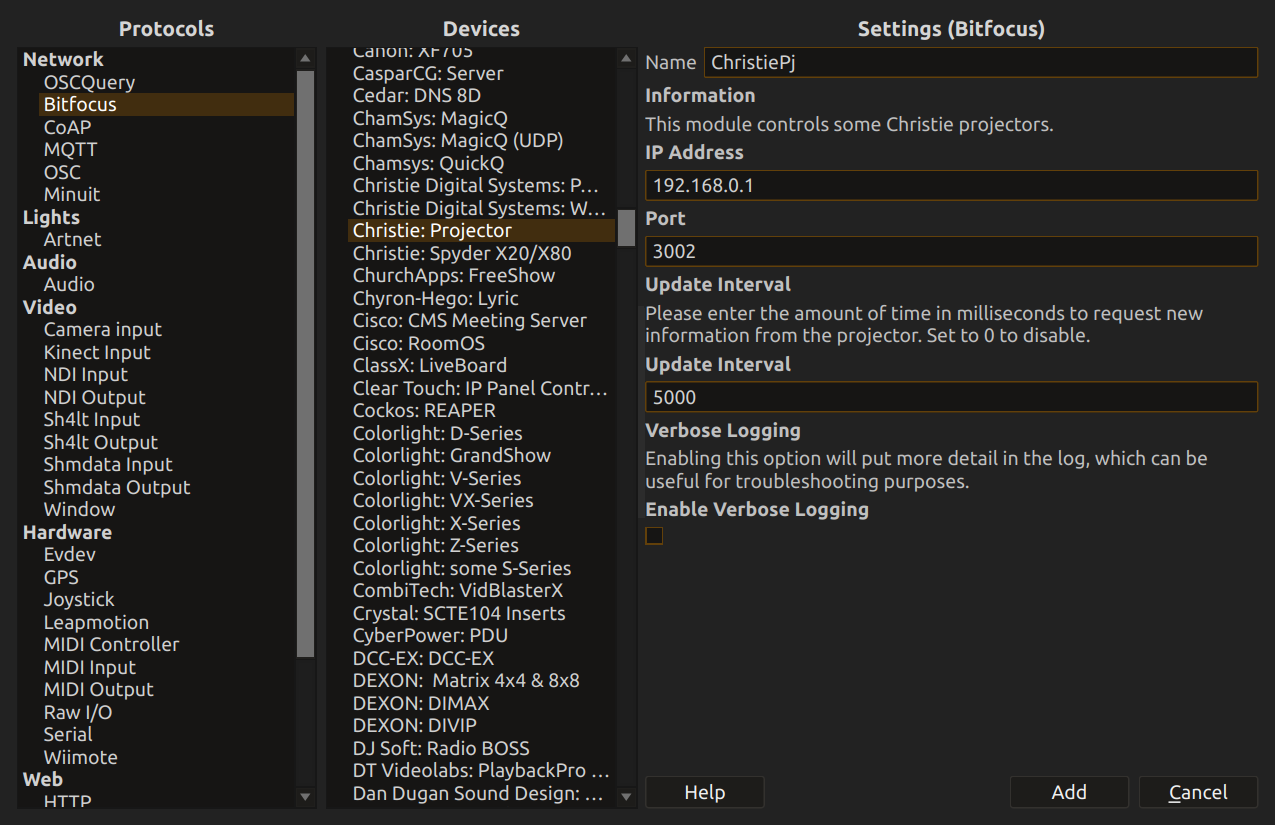The width and height of the screenshot is (1275, 825).
Task: Click the Devices list scrollbar handle
Action: tap(626, 227)
